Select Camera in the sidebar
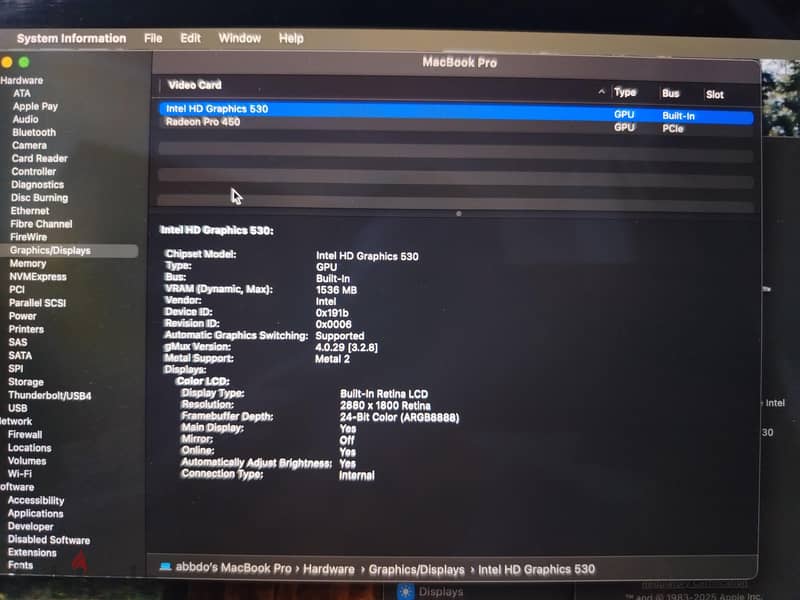800x600 pixels. pos(29,145)
